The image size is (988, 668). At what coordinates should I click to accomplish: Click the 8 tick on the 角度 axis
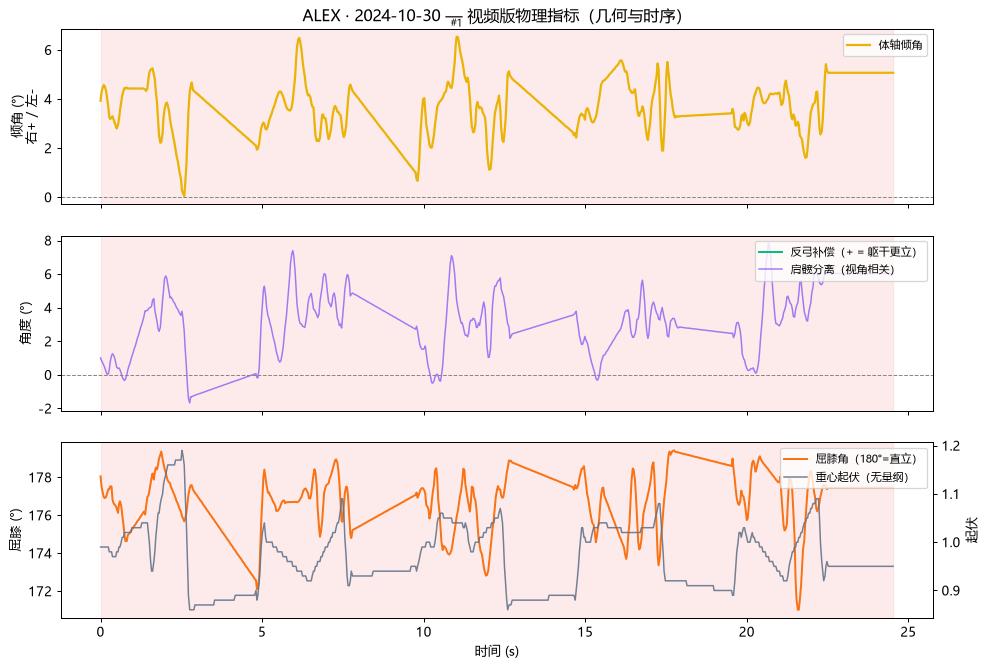48,241
